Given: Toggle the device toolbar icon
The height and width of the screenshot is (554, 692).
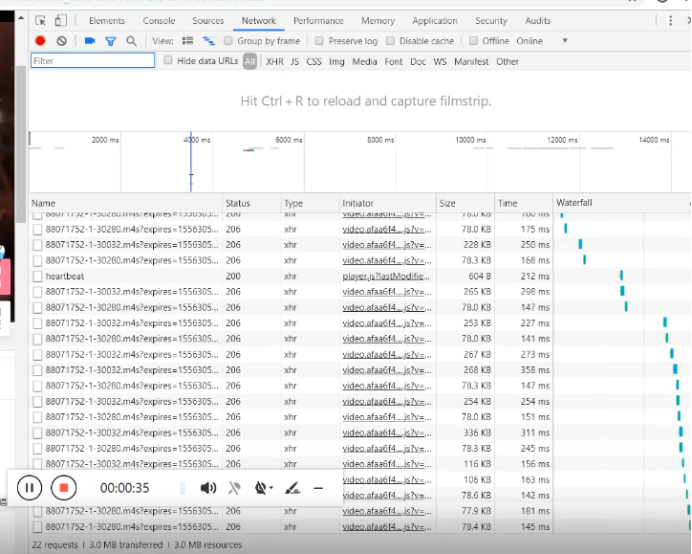Looking at the screenshot, I should tap(60, 21).
